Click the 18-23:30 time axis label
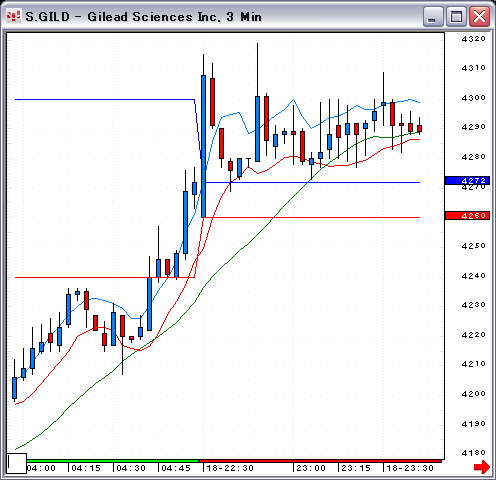Image resolution: width=496 pixels, height=480 pixels. 410,468
